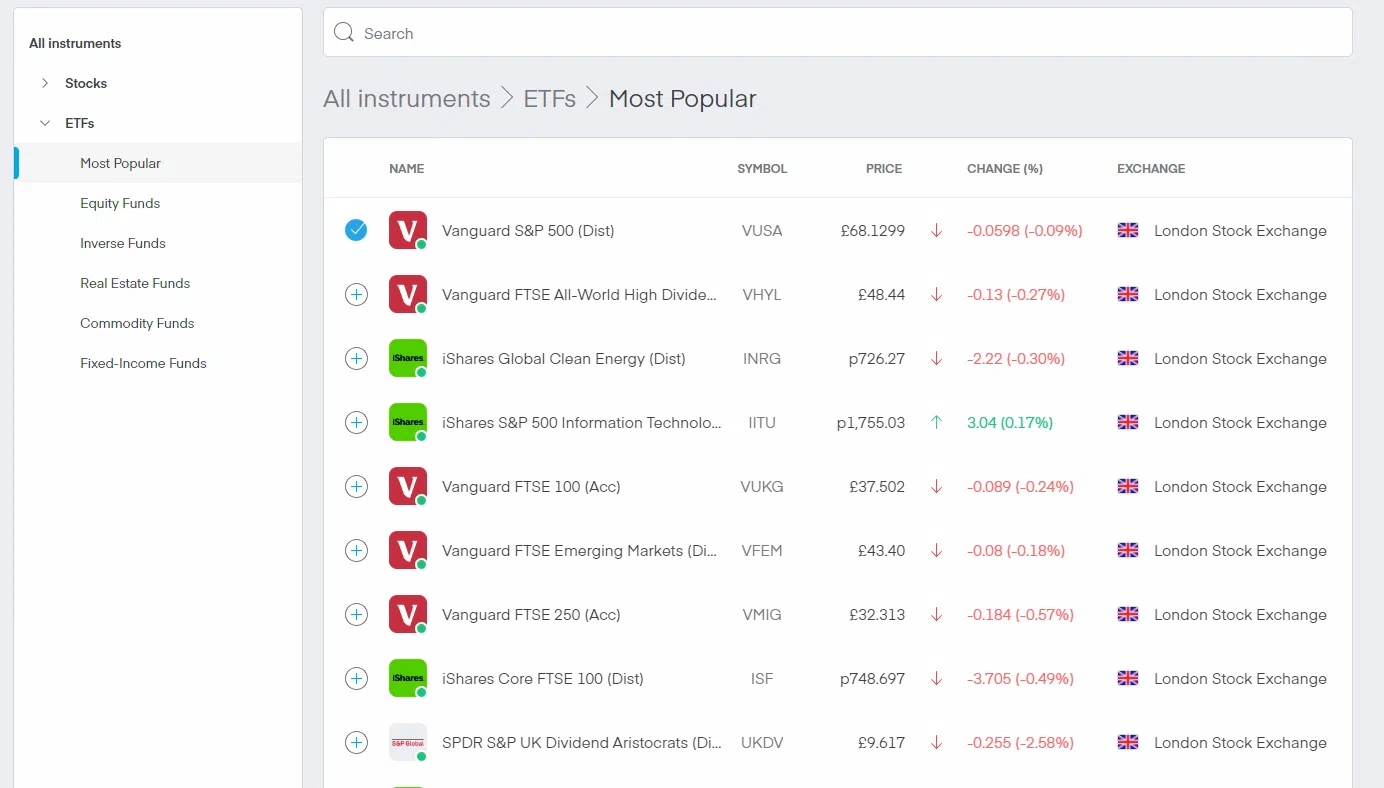Screen dimensions: 1384x788
Task: Select Most Popular in the sidebar
Action: 120,163
